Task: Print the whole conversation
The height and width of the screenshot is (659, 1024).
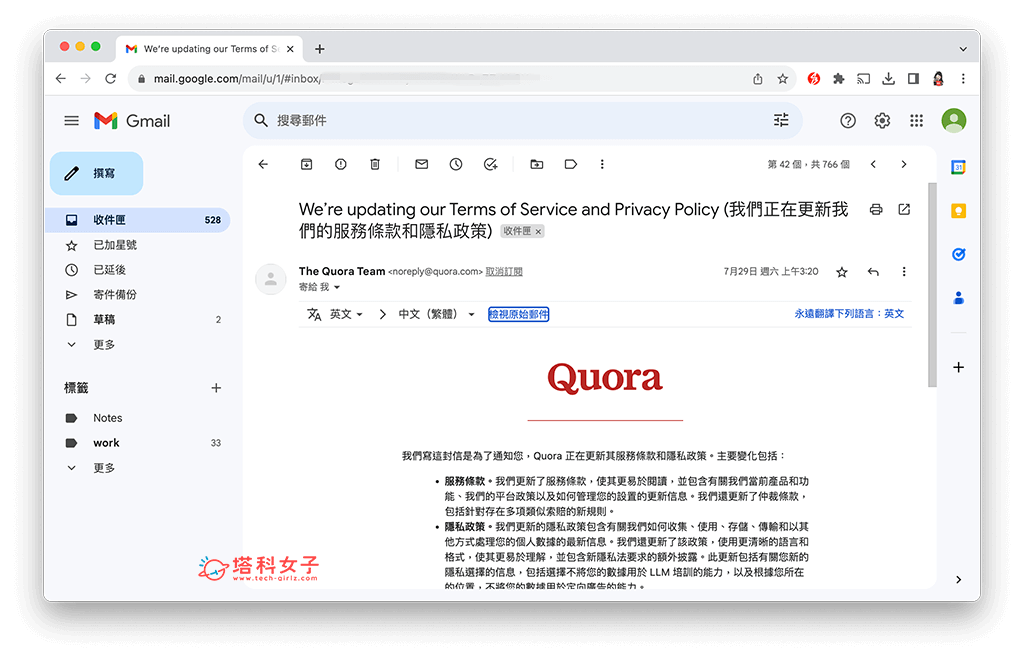Action: click(x=876, y=210)
